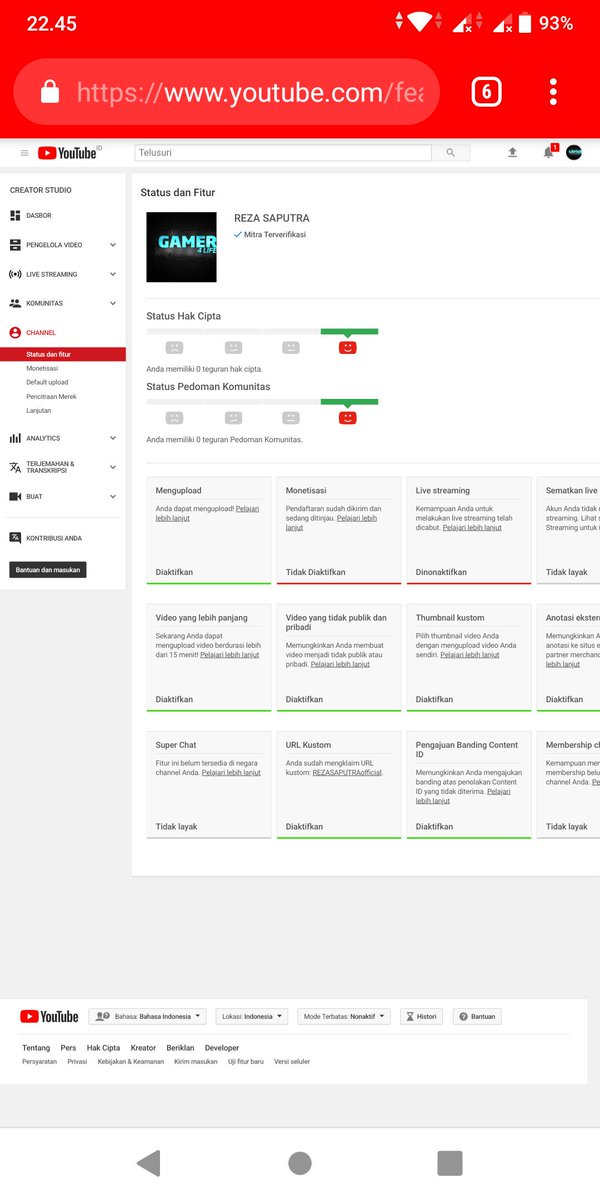Open the Bahasa Indonesia language dropdown

tap(147, 1016)
